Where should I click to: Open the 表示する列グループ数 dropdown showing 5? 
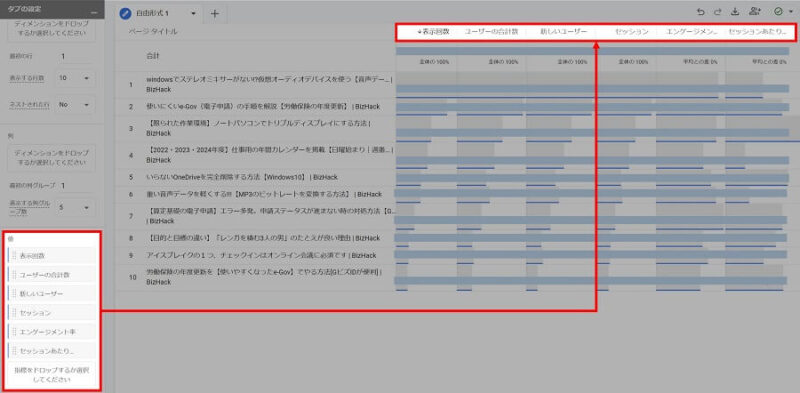[x=74, y=208]
